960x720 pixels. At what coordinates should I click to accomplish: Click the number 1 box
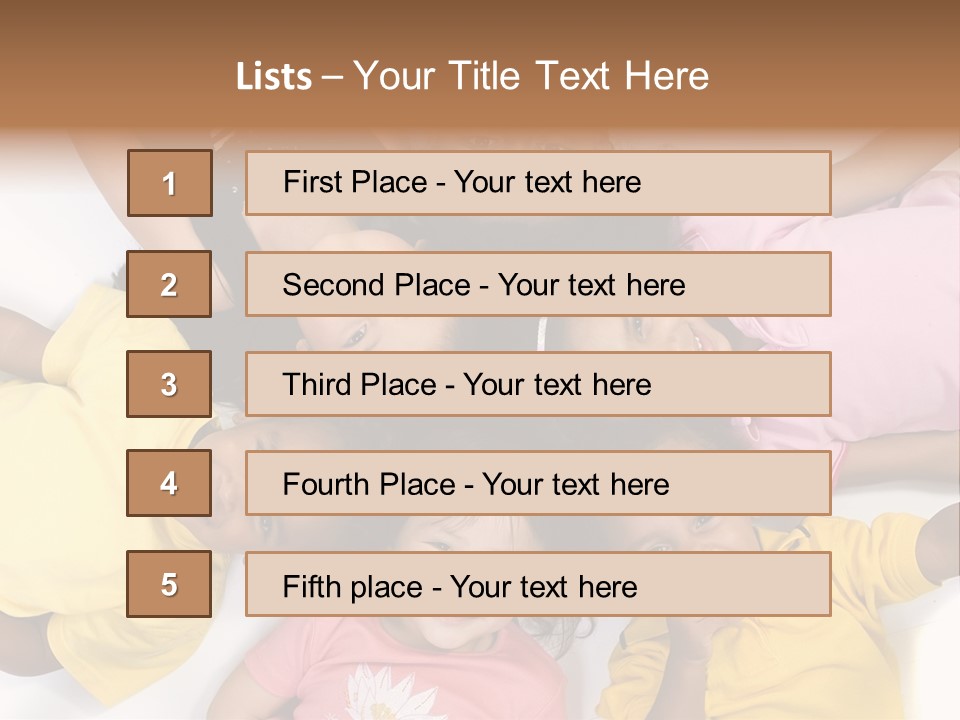[x=169, y=183]
